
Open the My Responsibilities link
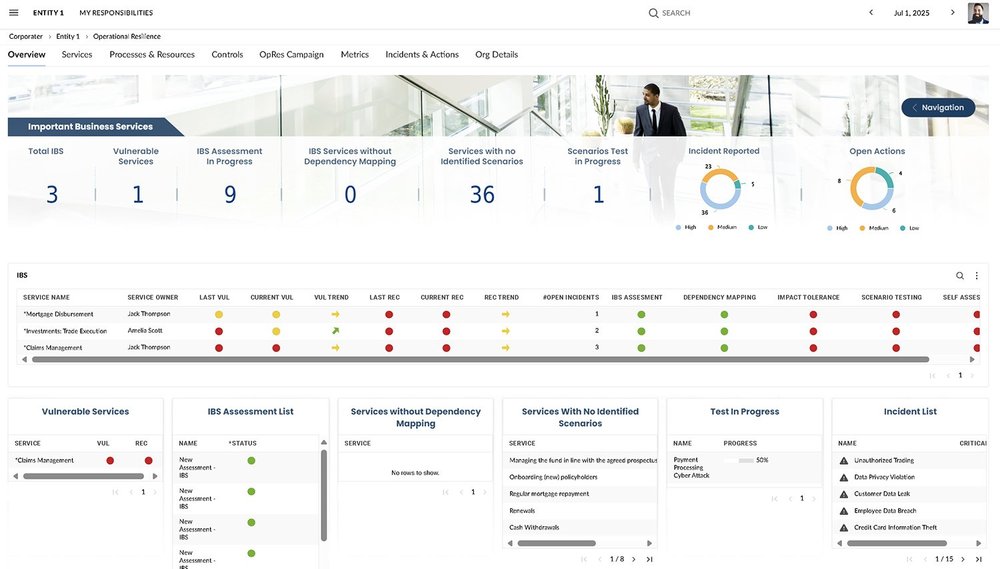click(116, 13)
